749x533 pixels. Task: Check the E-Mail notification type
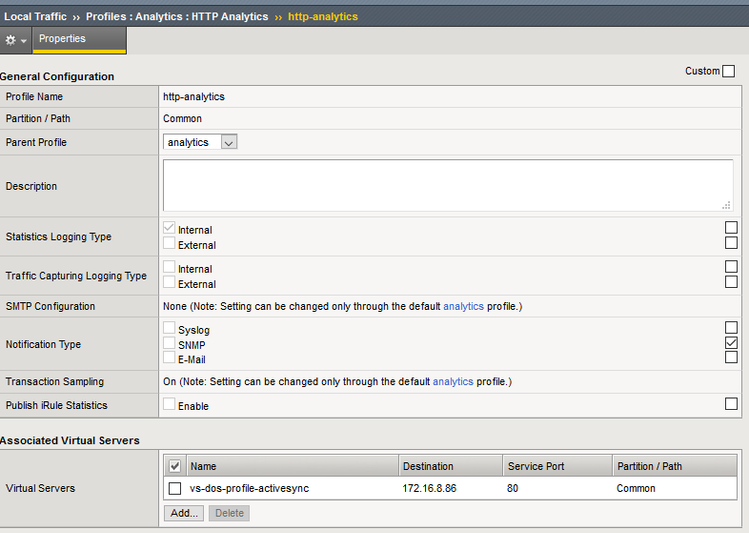169,358
